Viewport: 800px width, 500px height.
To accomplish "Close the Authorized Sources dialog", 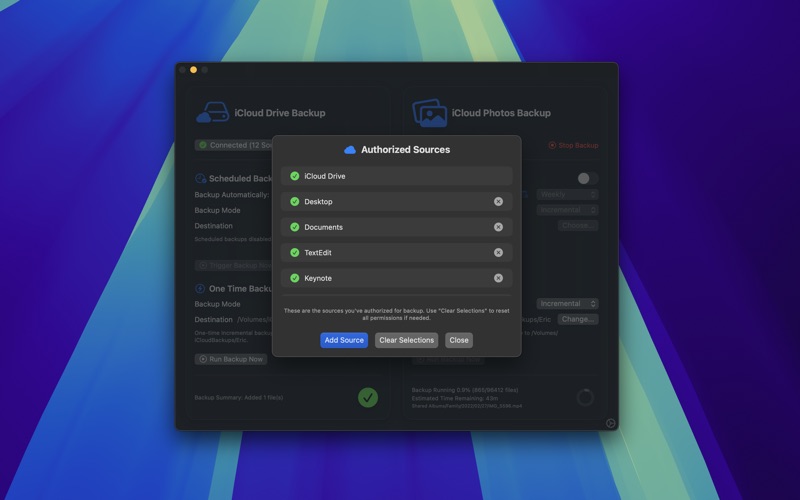I will point(459,340).
